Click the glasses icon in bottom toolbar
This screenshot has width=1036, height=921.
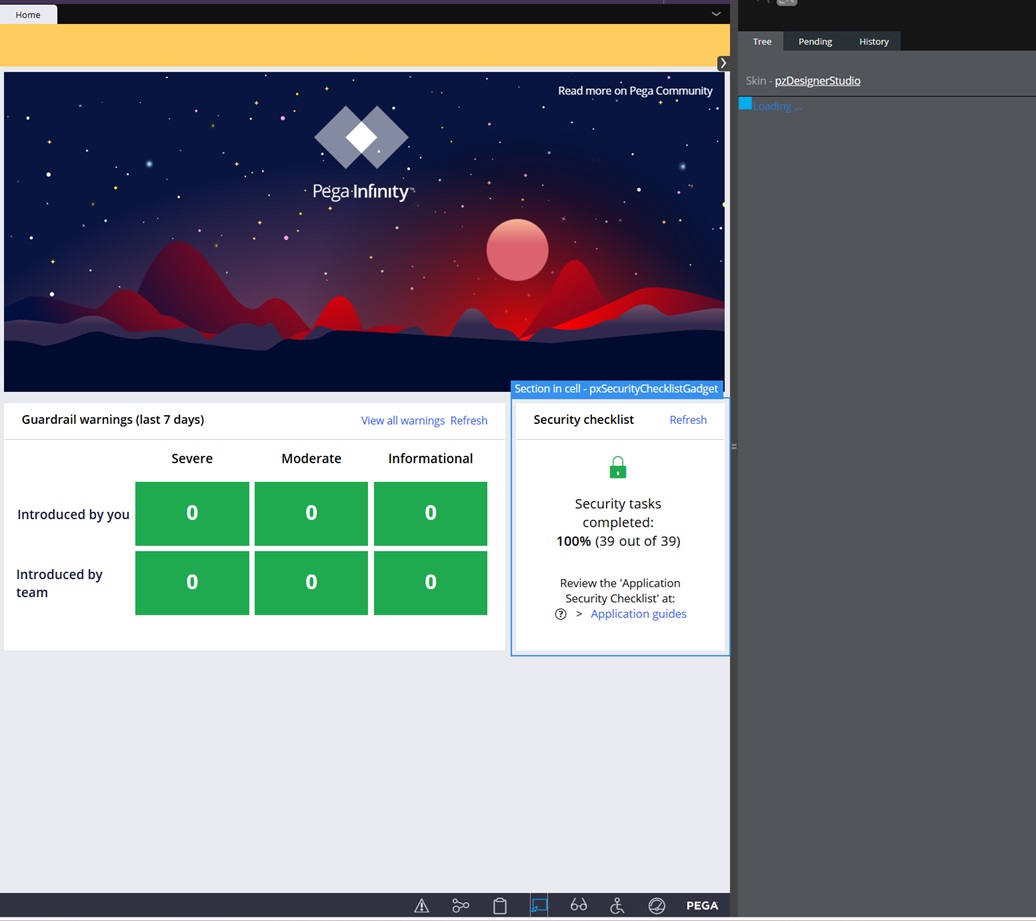578,906
